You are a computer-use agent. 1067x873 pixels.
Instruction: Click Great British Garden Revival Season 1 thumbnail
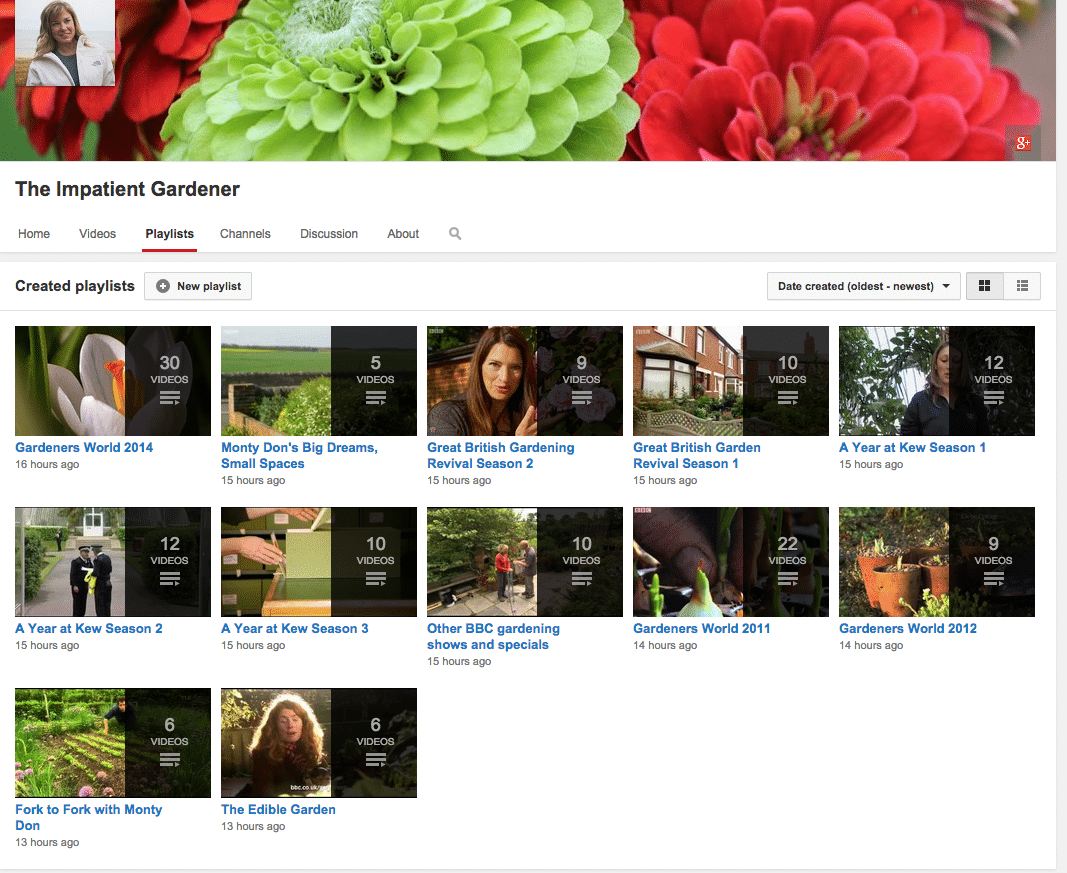pyautogui.click(x=731, y=381)
